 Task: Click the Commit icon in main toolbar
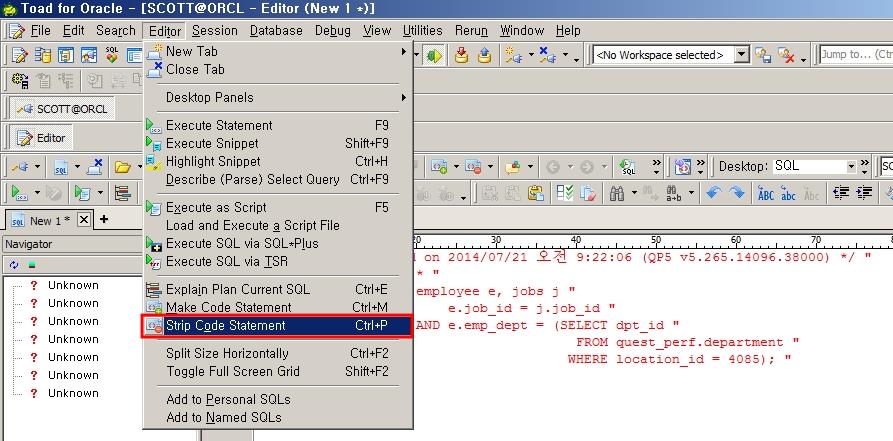point(462,55)
